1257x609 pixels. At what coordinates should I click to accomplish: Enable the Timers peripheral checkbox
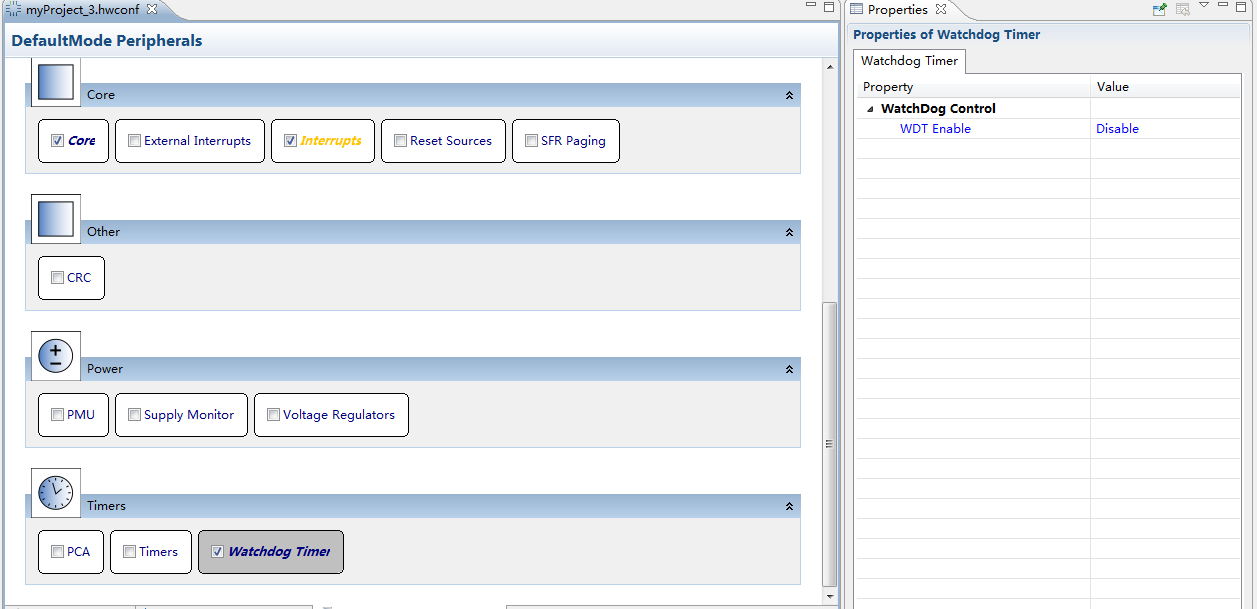point(129,552)
